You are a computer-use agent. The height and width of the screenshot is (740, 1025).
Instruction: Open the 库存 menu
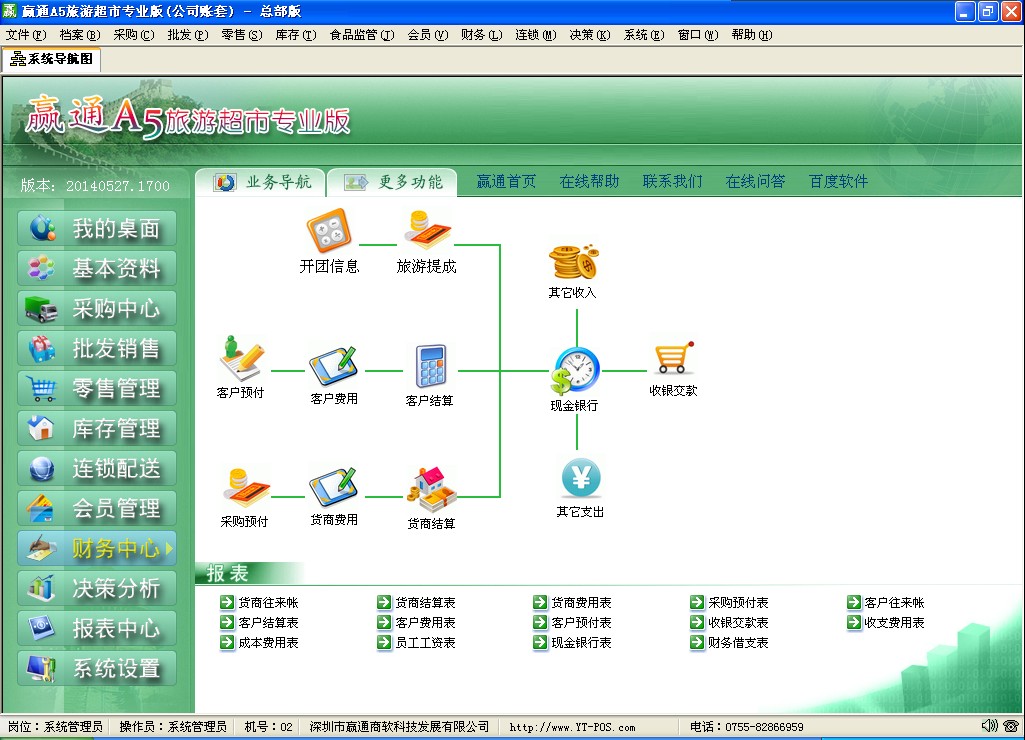click(295, 35)
